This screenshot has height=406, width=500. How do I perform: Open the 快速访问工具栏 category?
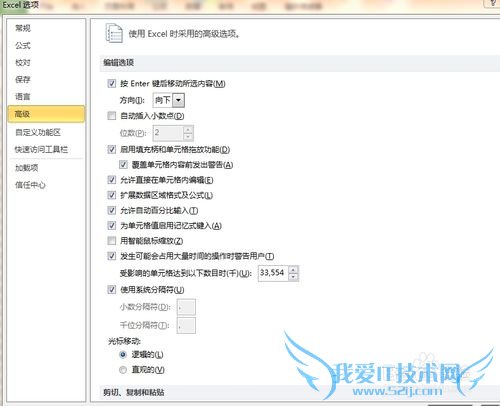[41, 150]
